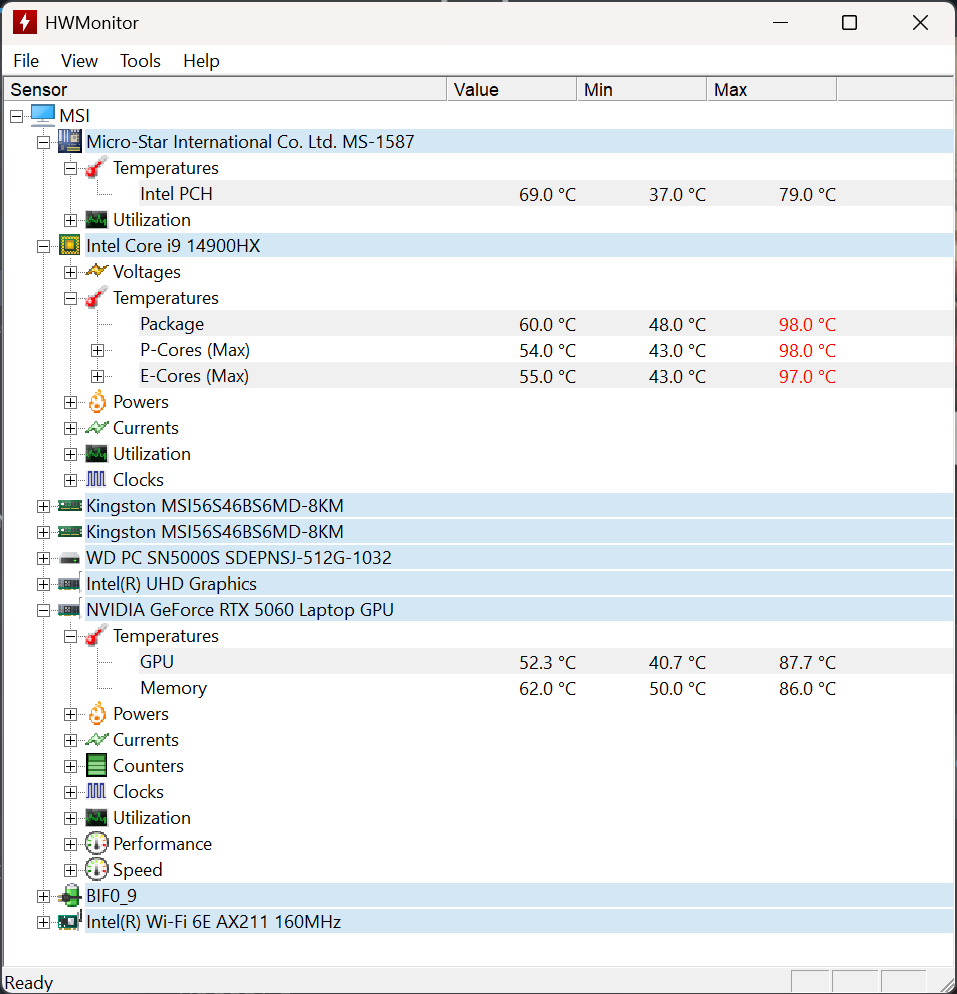The image size is (957, 994).
Task: Click the flame icon for NVIDIA GPU Powers
Action: click(97, 713)
